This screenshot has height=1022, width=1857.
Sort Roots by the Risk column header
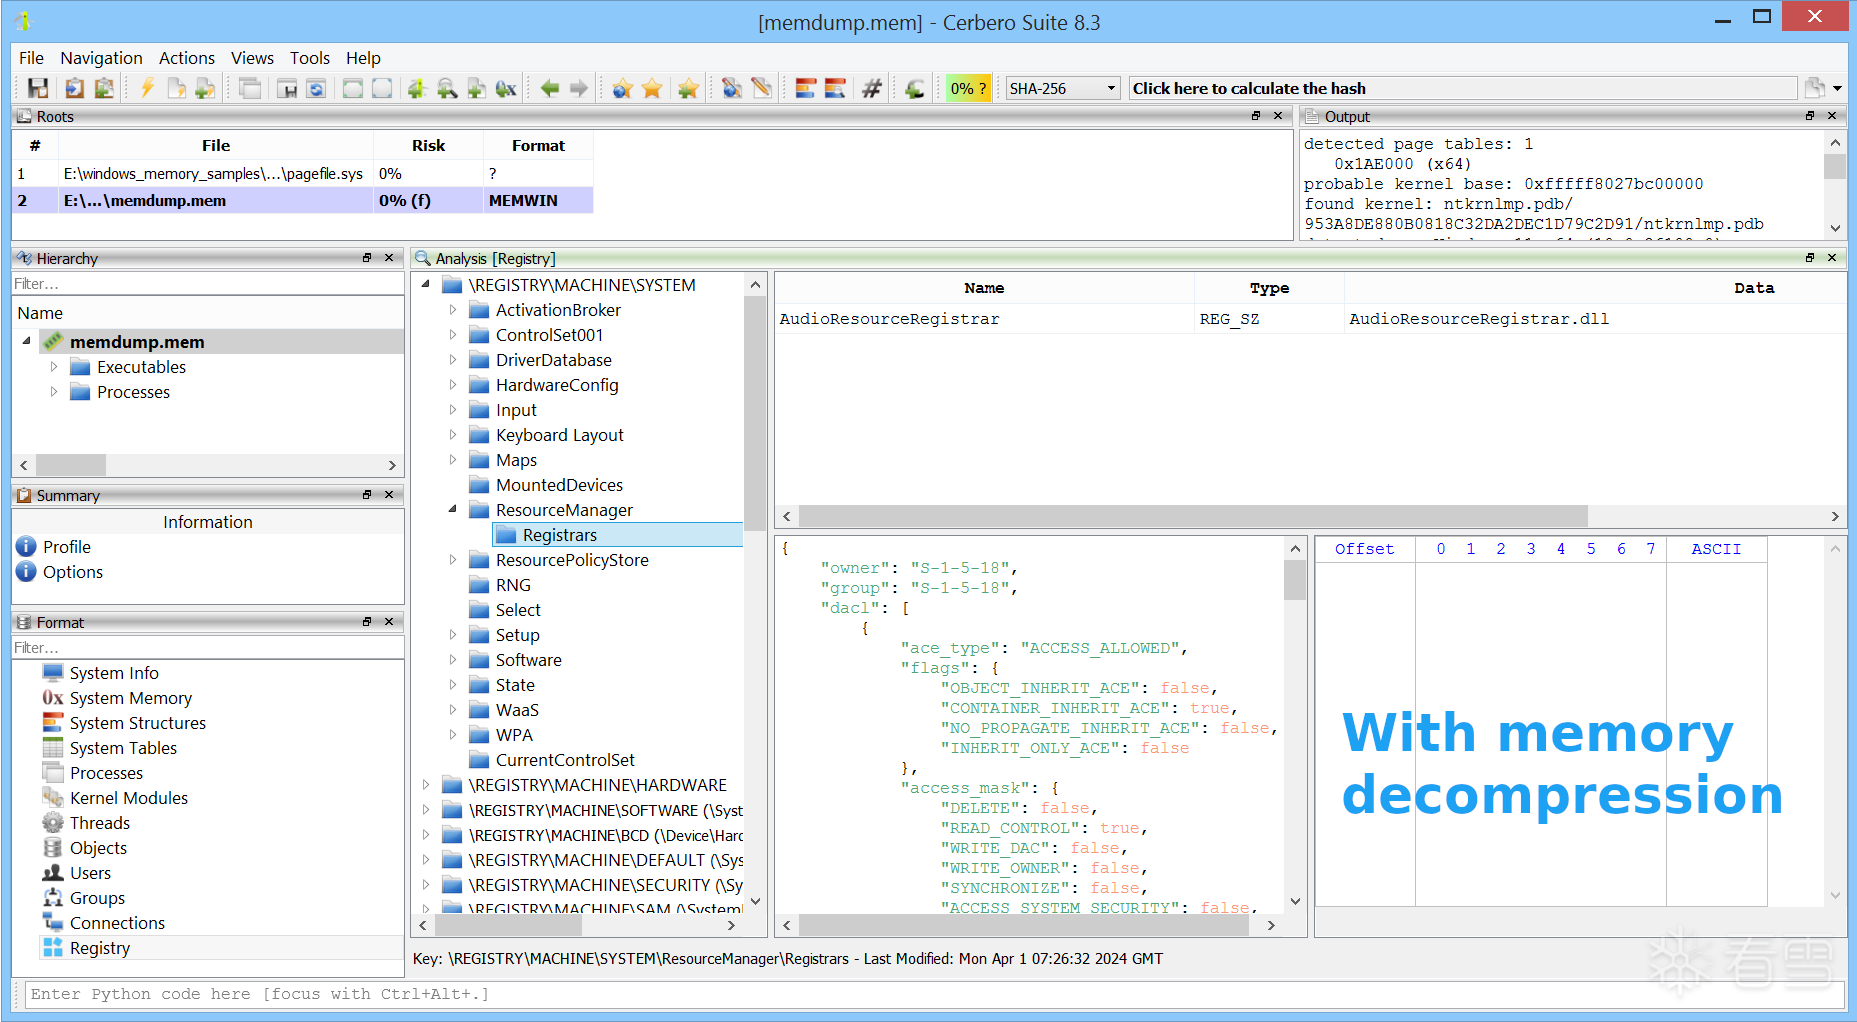[428, 146]
